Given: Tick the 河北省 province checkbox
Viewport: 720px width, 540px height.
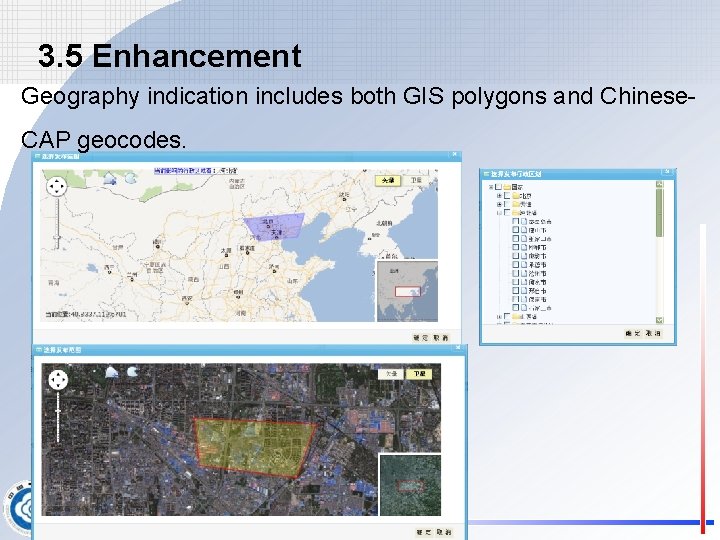Looking at the screenshot, I should [507, 213].
